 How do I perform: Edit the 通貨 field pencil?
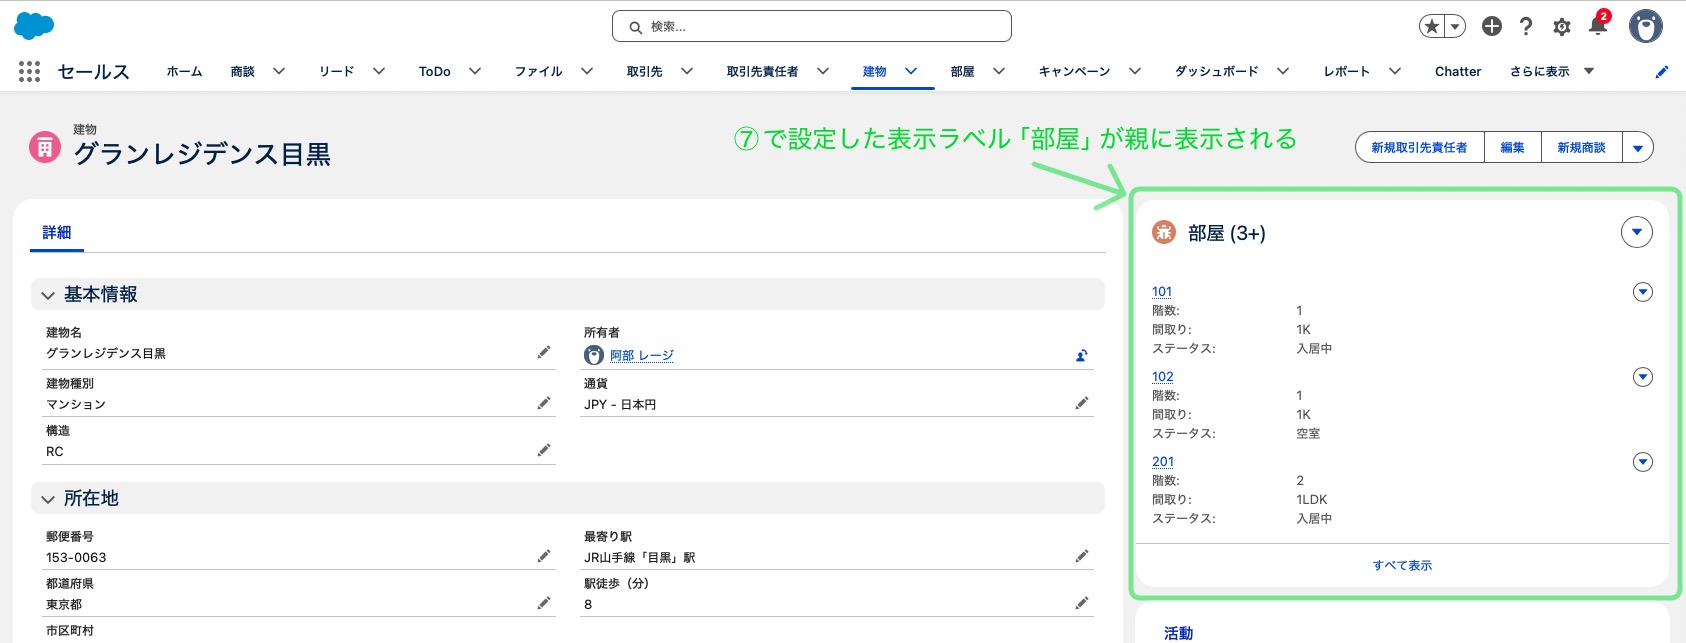pos(1082,403)
